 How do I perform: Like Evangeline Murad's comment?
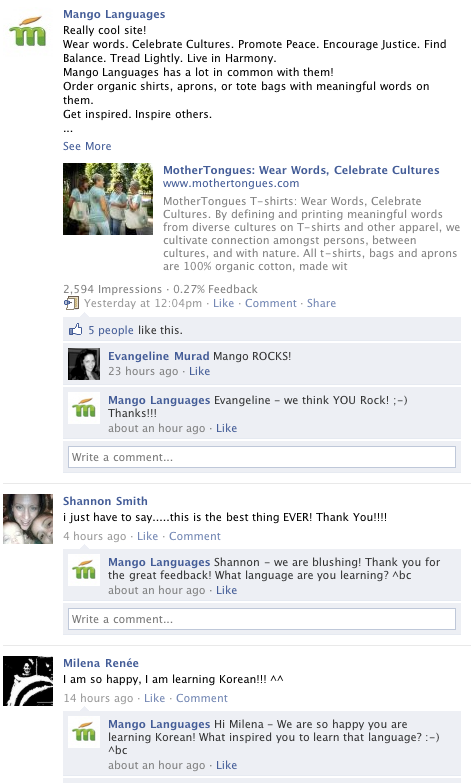199,371
